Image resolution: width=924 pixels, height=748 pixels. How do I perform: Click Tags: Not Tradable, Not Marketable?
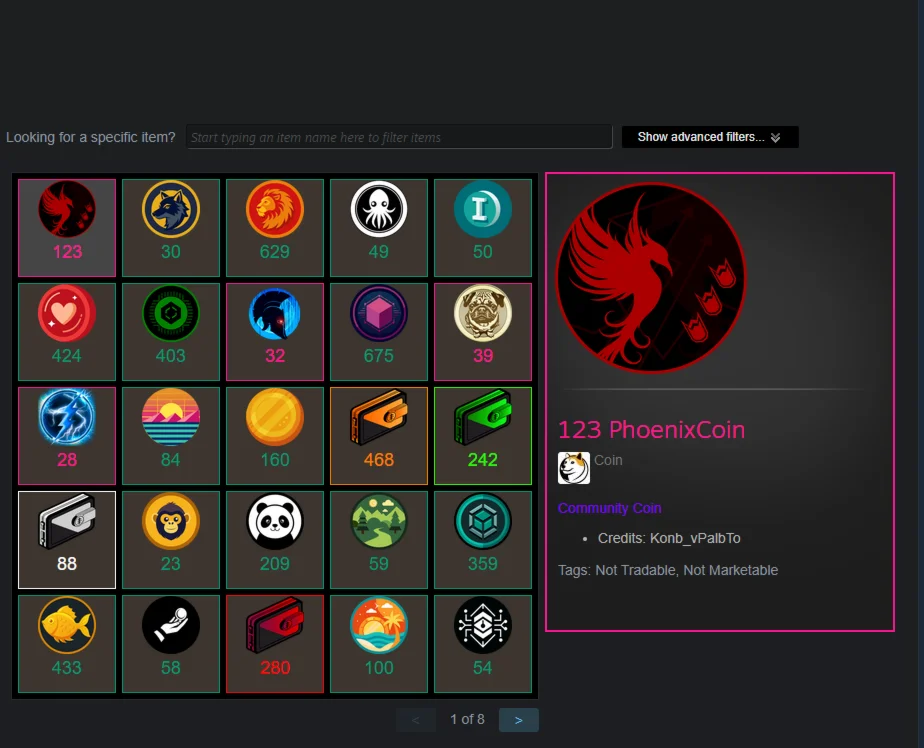pyautogui.click(x=668, y=570)
